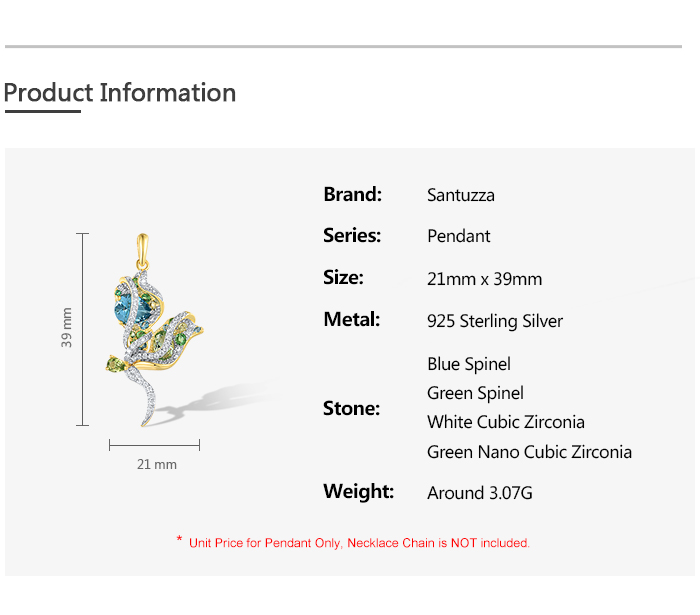Viewport: 700px width, 615px height.
Task: Click the Metal label
Action: 351,320
